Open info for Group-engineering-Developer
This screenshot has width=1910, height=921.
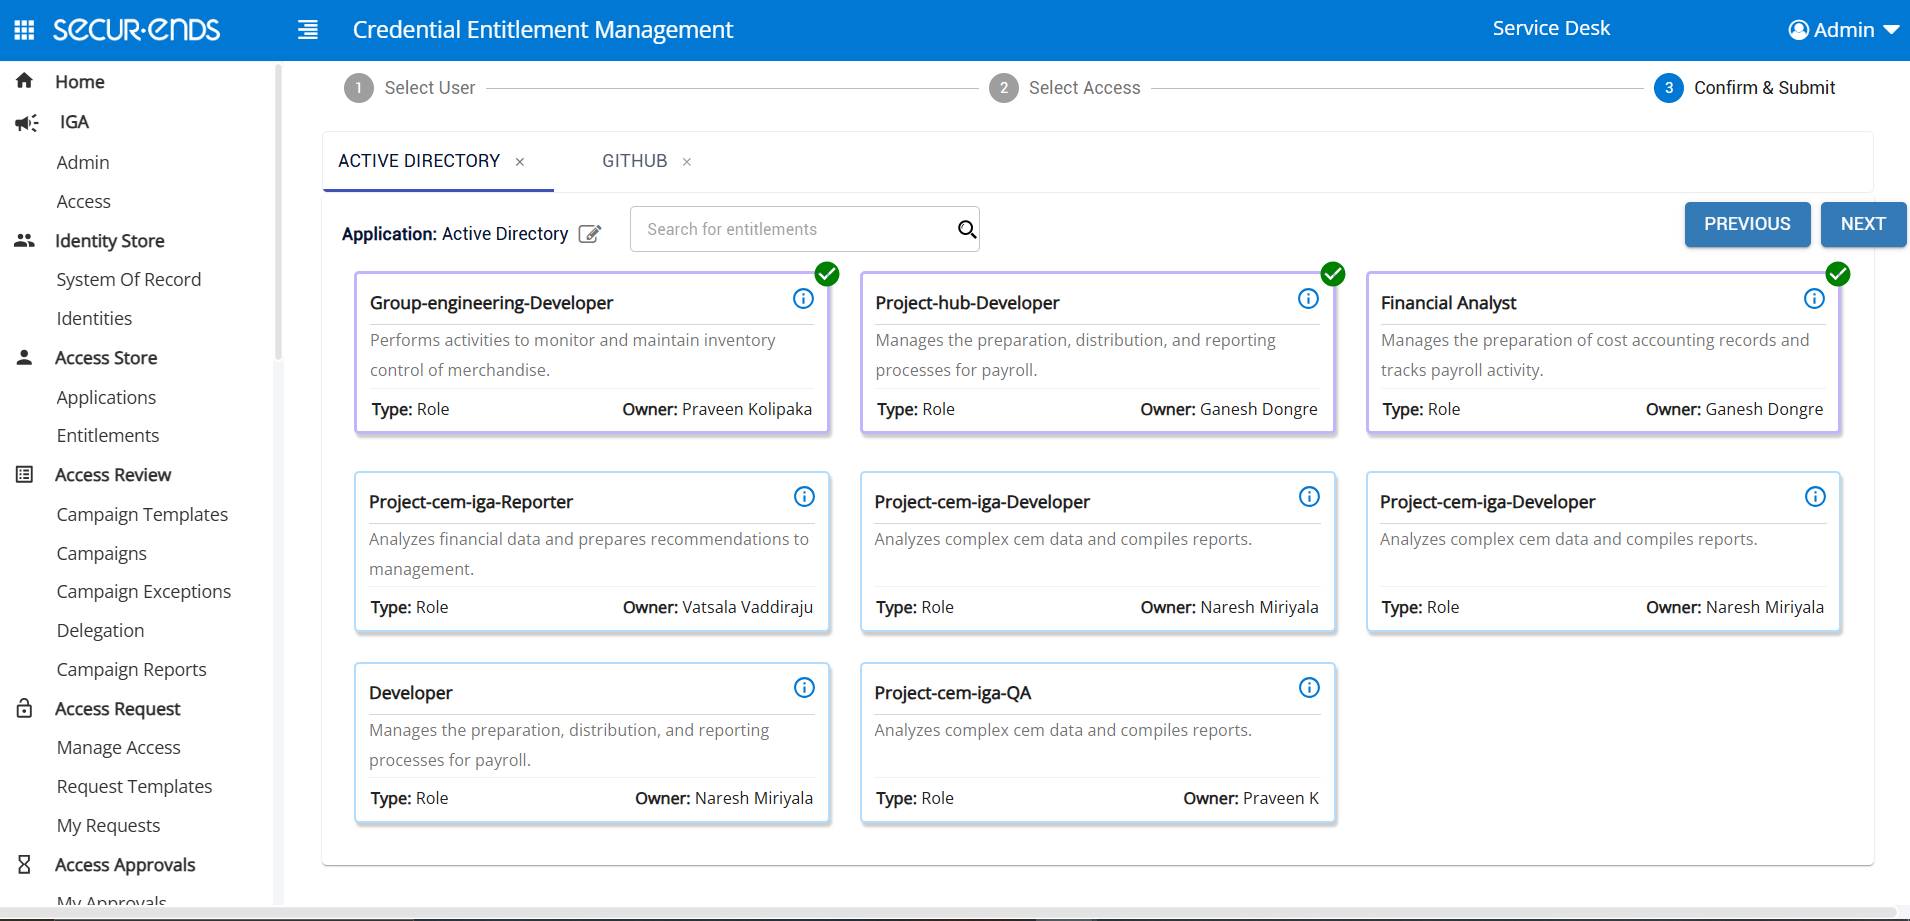803,298
